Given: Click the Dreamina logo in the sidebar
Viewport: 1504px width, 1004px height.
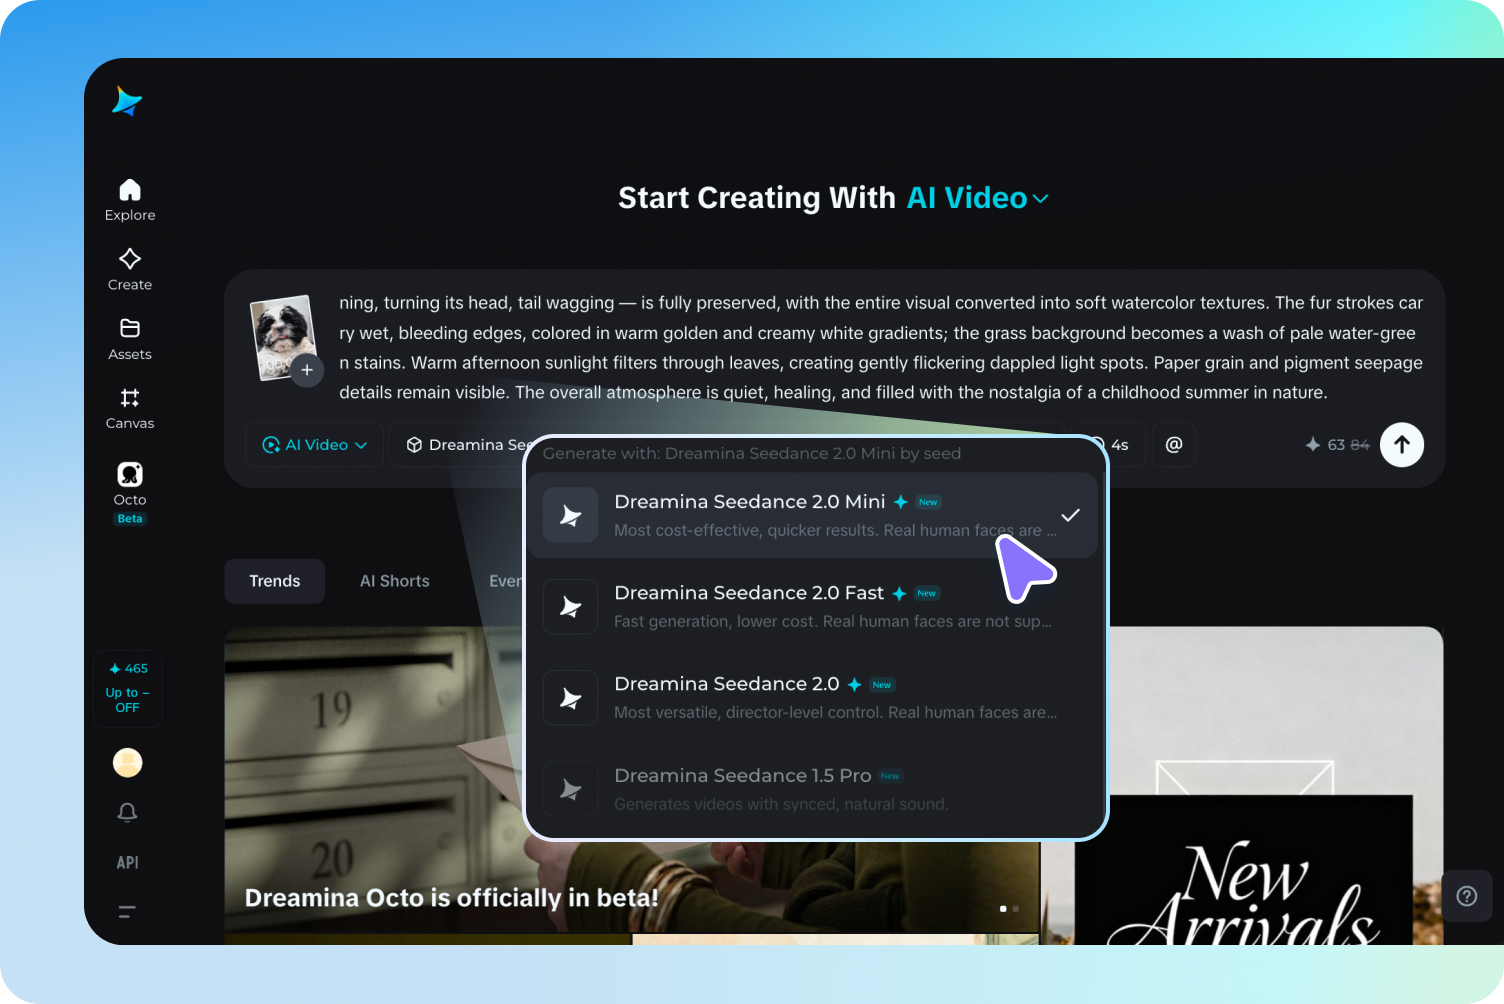Looking at the screenshot, I should click(127, 101).
